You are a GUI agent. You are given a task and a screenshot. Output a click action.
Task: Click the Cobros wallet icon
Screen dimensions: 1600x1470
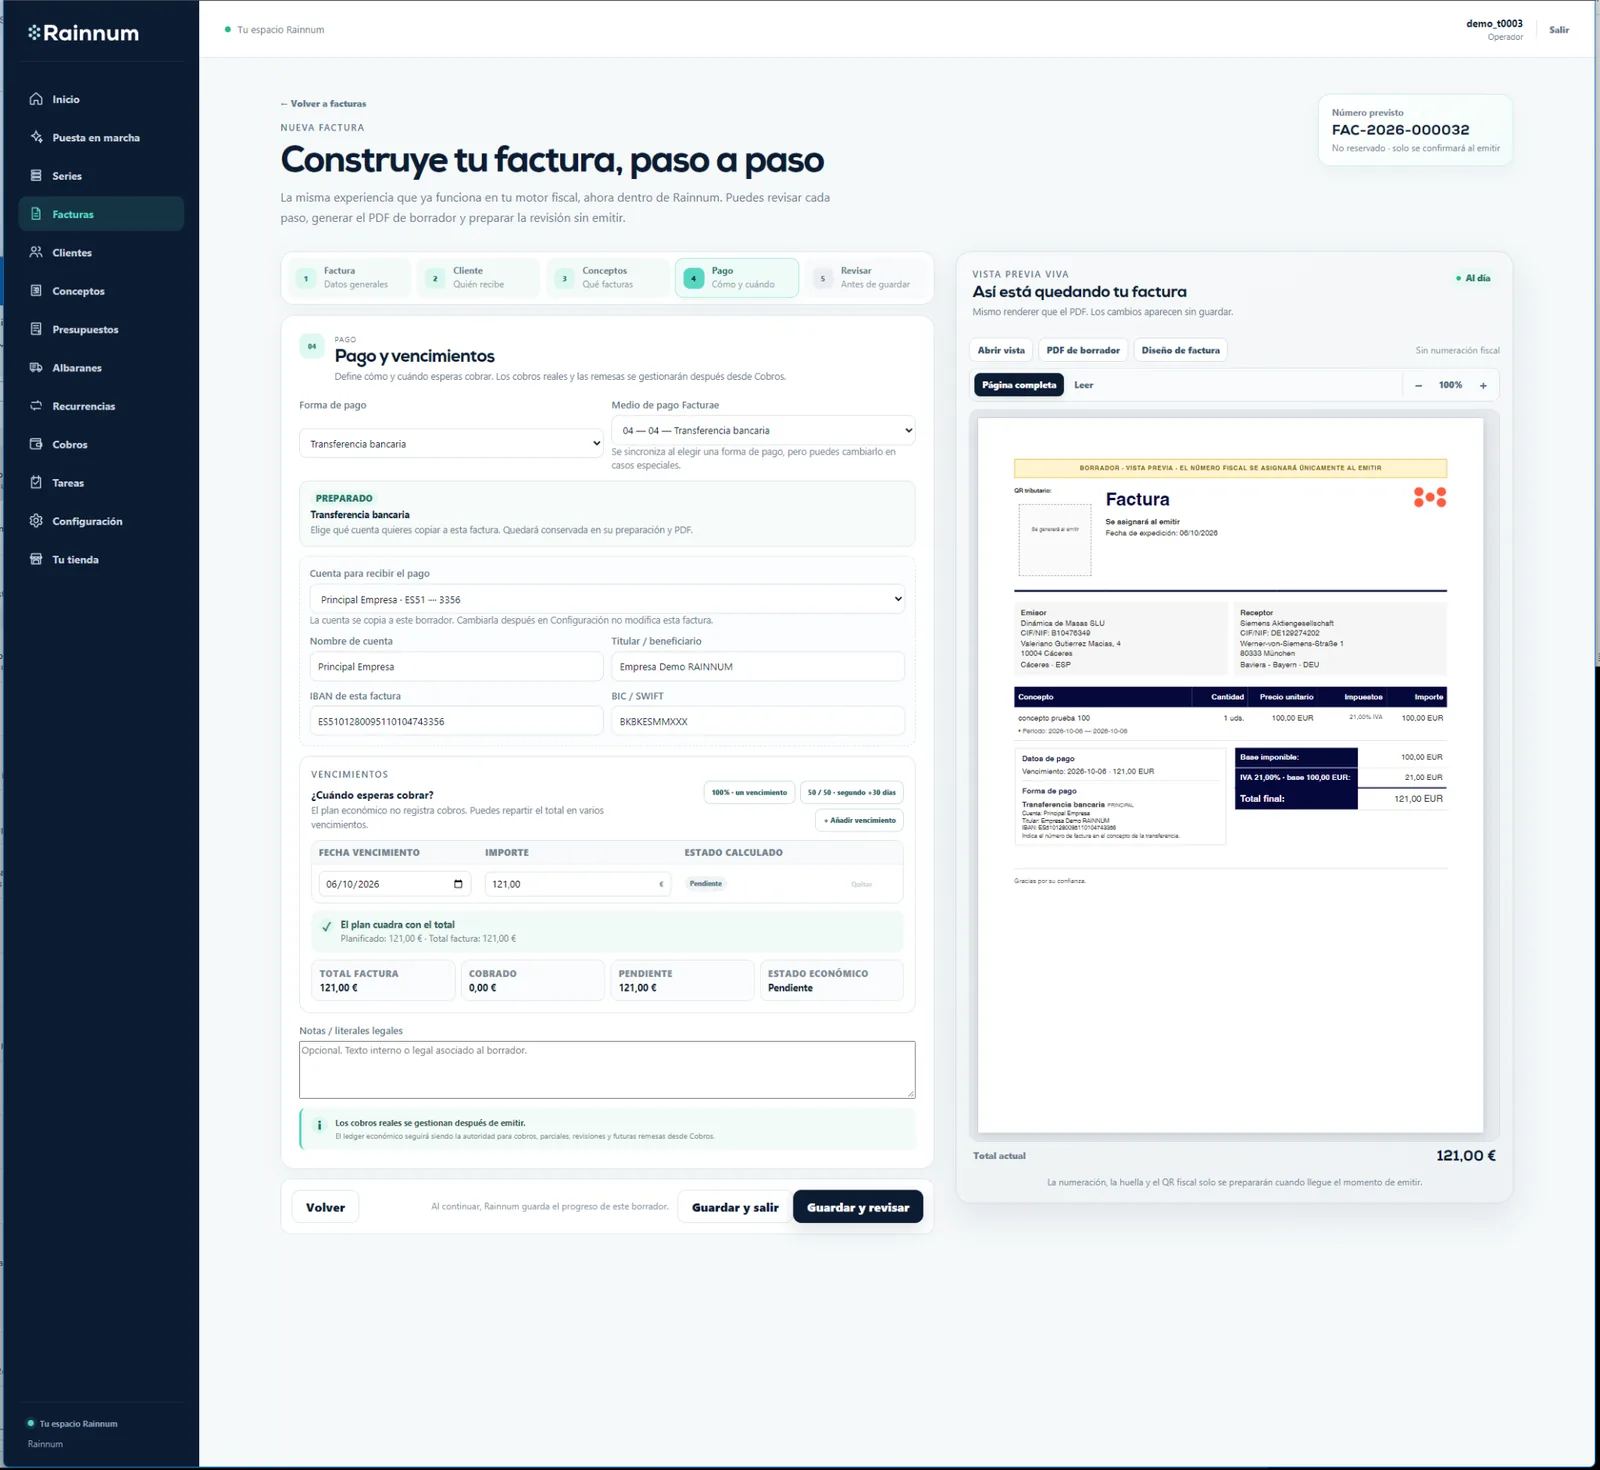coord(36,444)
